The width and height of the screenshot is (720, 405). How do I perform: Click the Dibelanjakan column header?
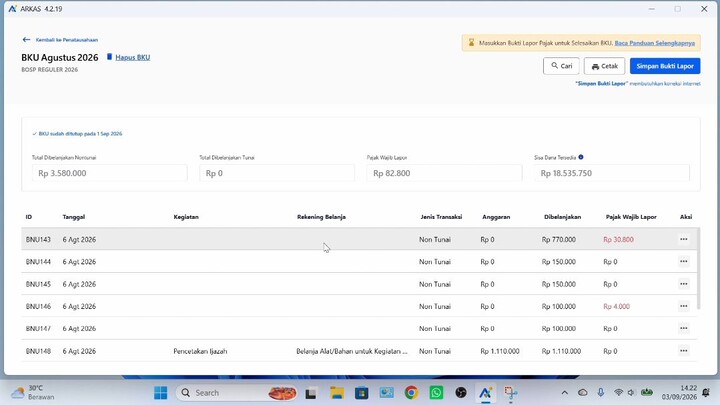coord(562,217)
